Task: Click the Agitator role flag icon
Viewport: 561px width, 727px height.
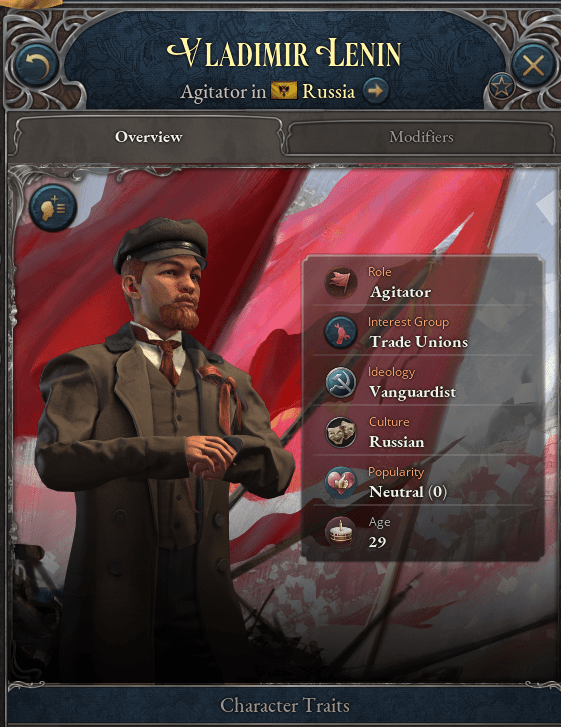Action: (340, 282)
